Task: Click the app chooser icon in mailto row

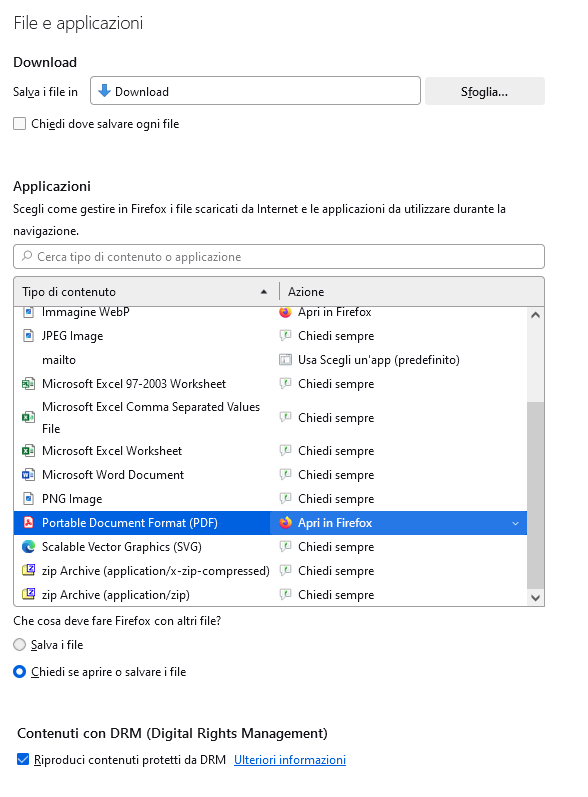Action: click(286, 360)
